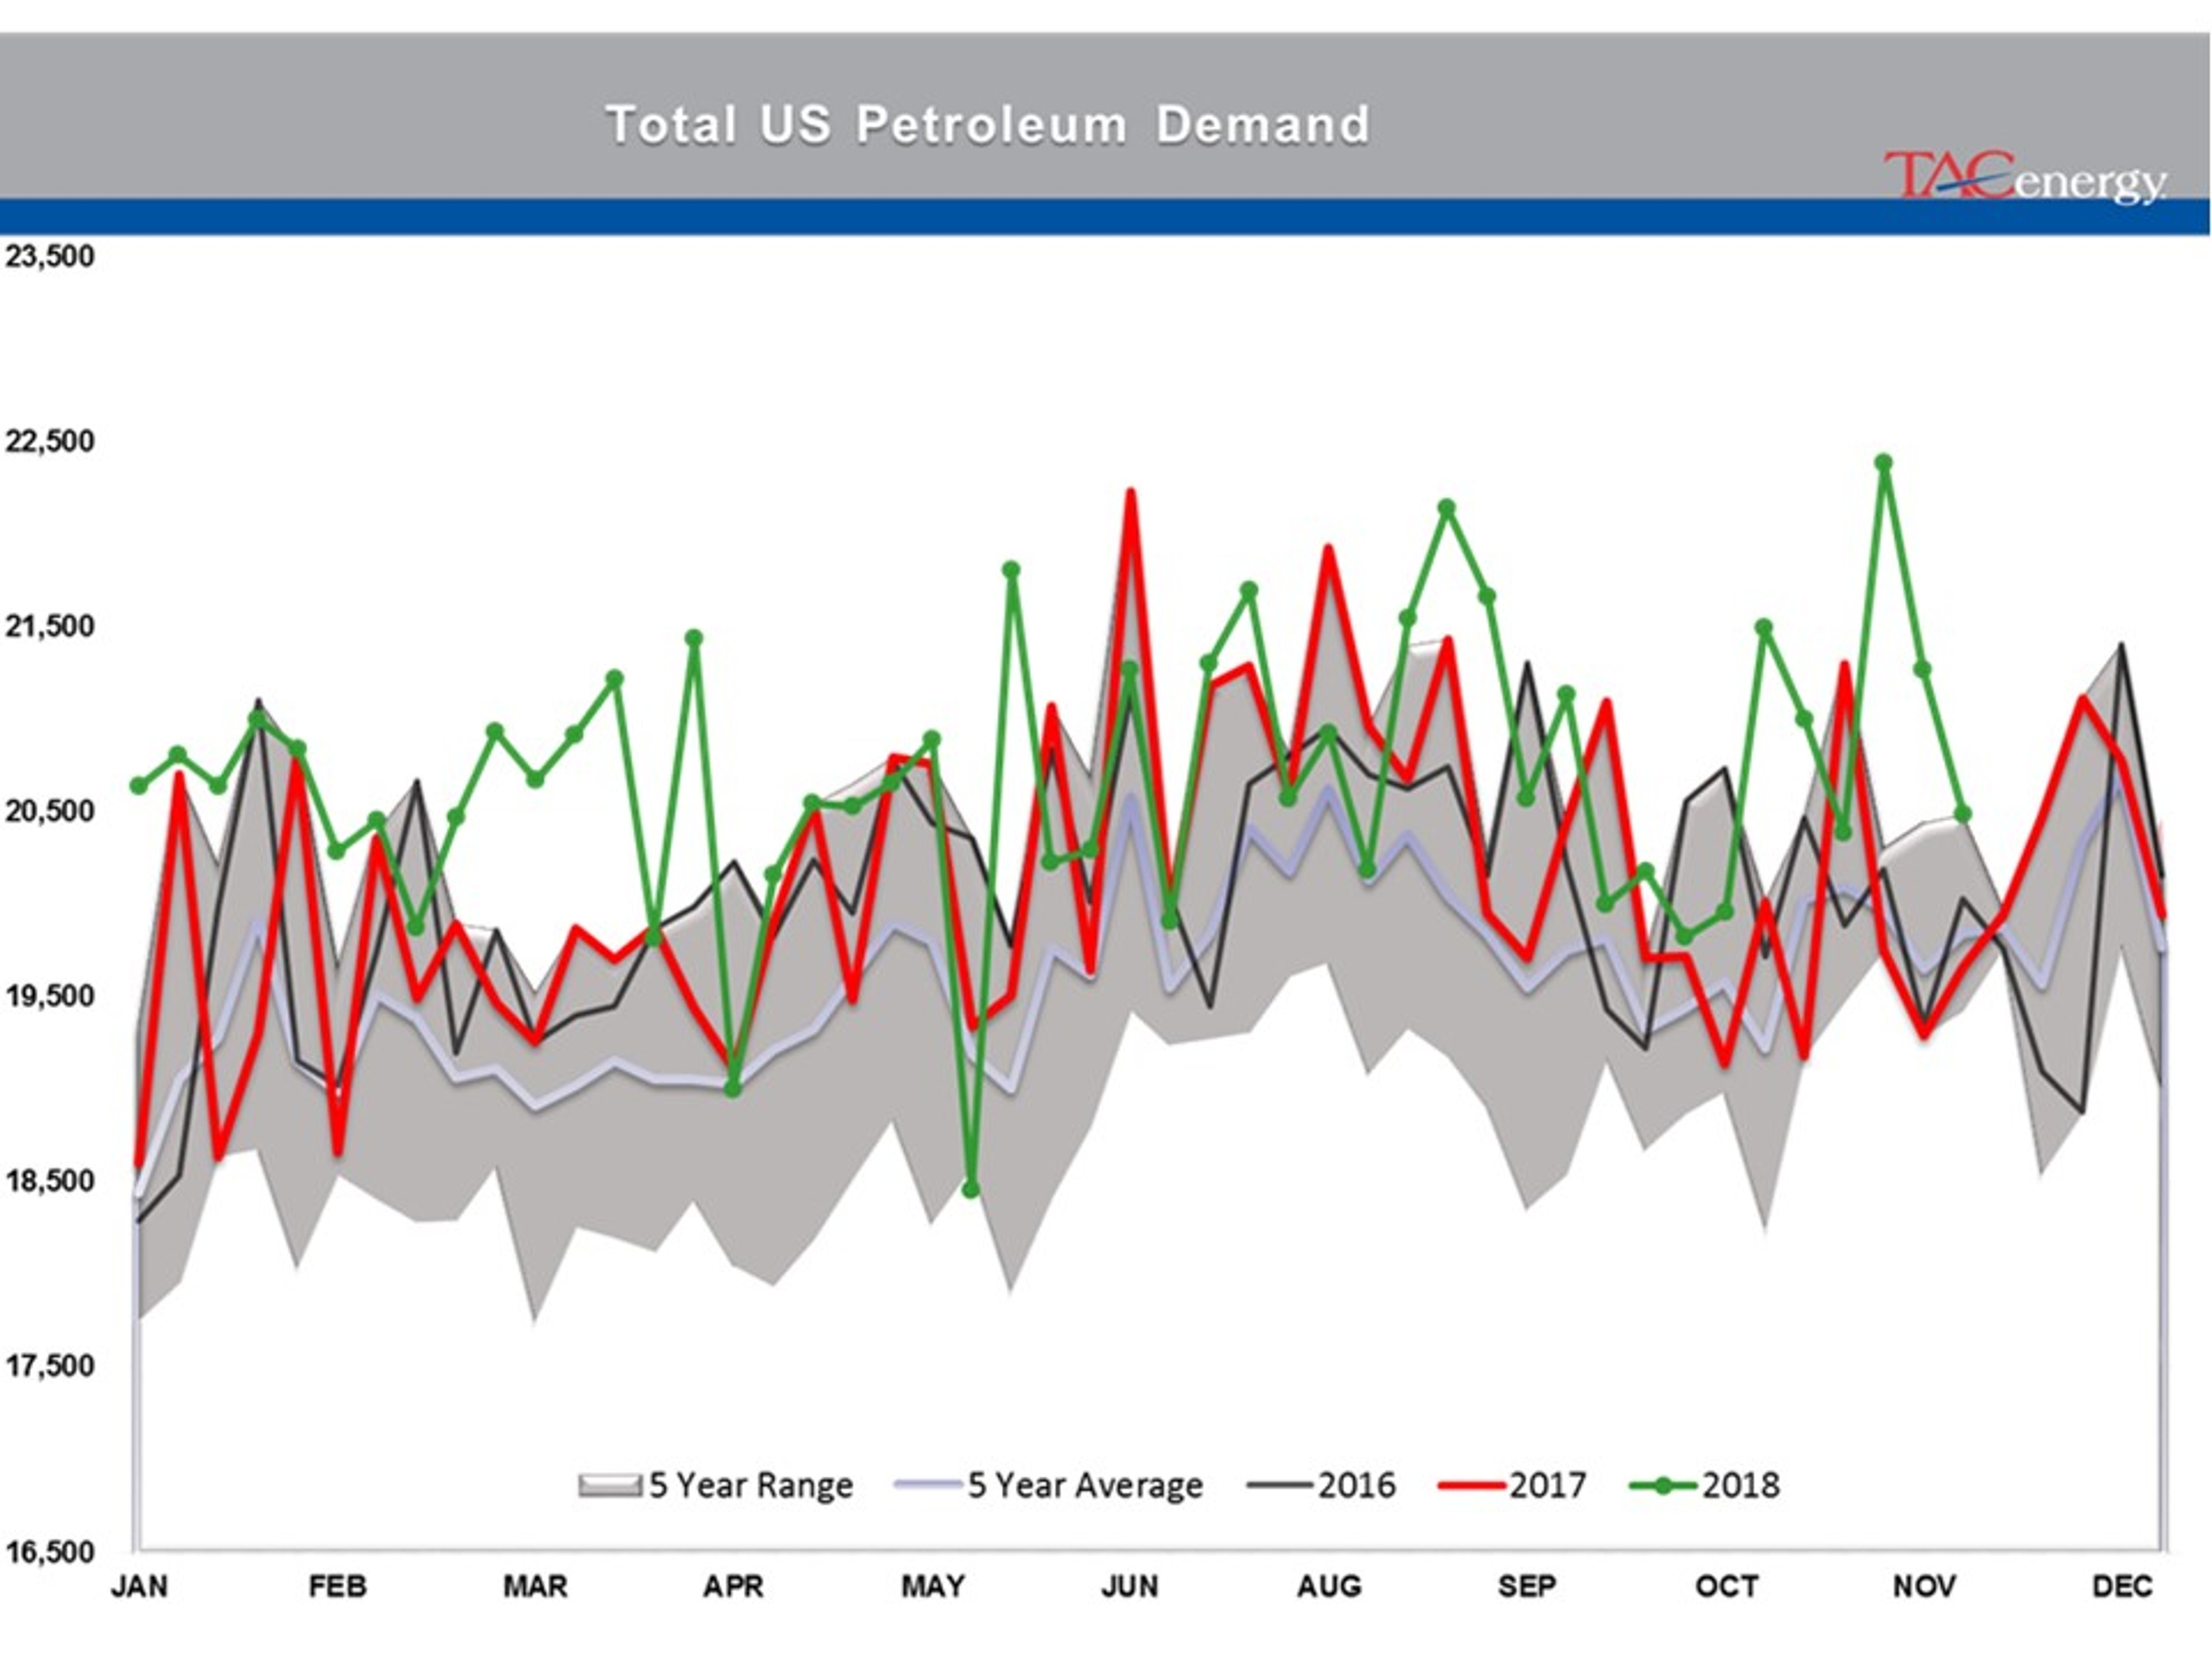Click the 17,500 y-axis label
2212x1659 pixels.
[x=50, y=1366]
